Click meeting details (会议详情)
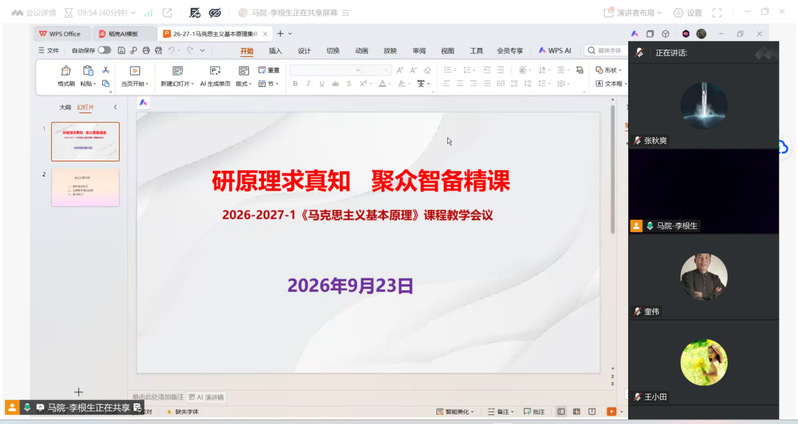This screenshot has height=424, width=798. (34, 13)
